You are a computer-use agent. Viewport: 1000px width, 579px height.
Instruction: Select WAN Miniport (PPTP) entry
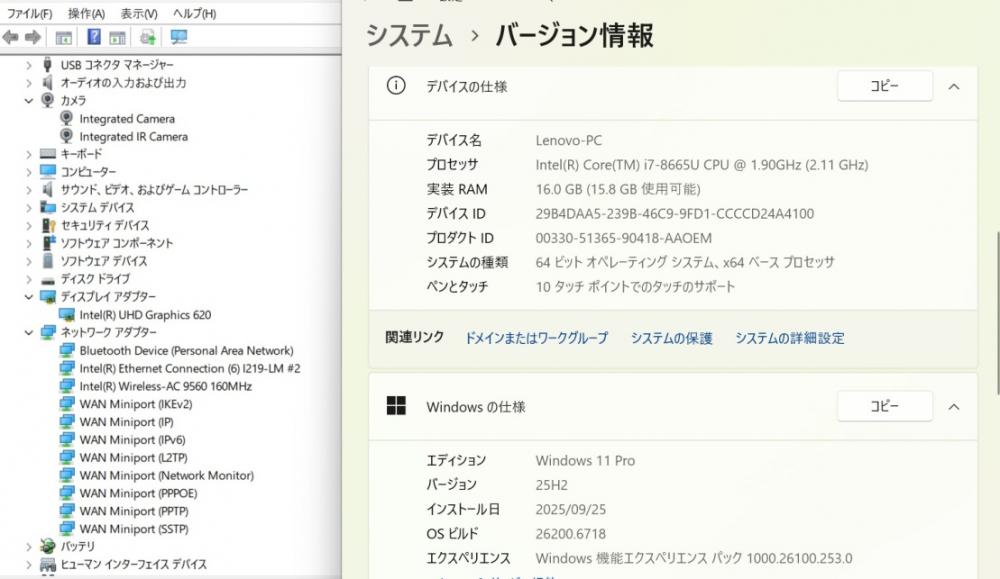coord(134,511)
